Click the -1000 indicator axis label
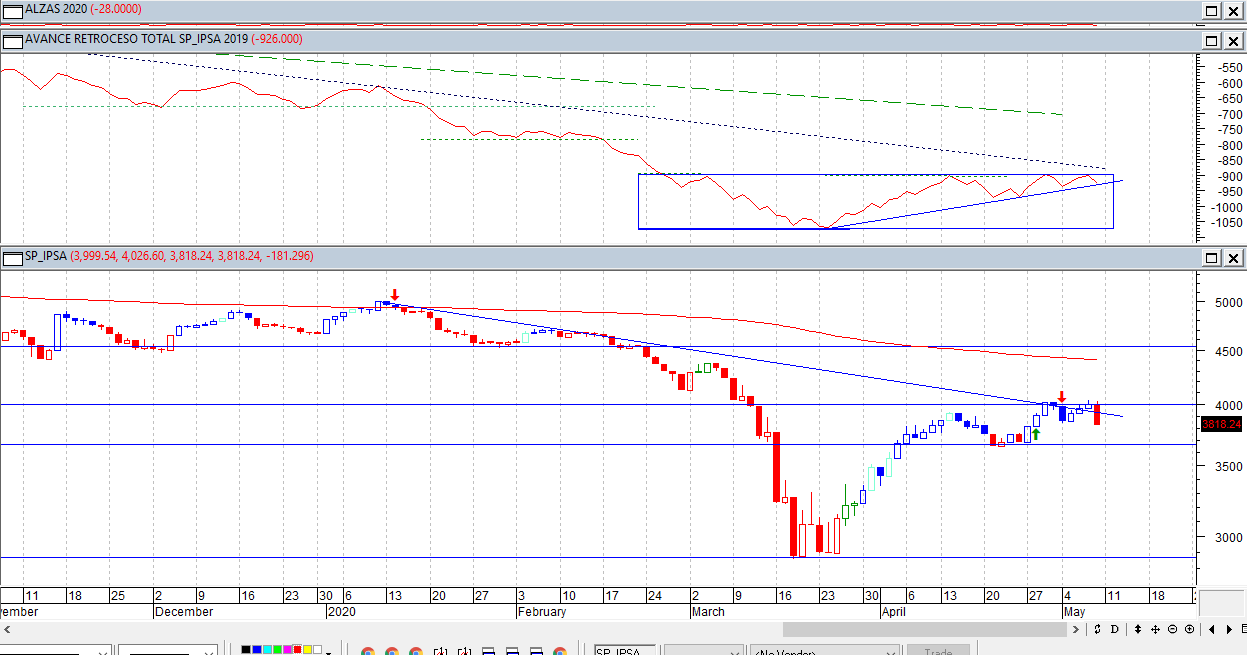This screenshot has width=1247, height=655. click(1226, 208)
